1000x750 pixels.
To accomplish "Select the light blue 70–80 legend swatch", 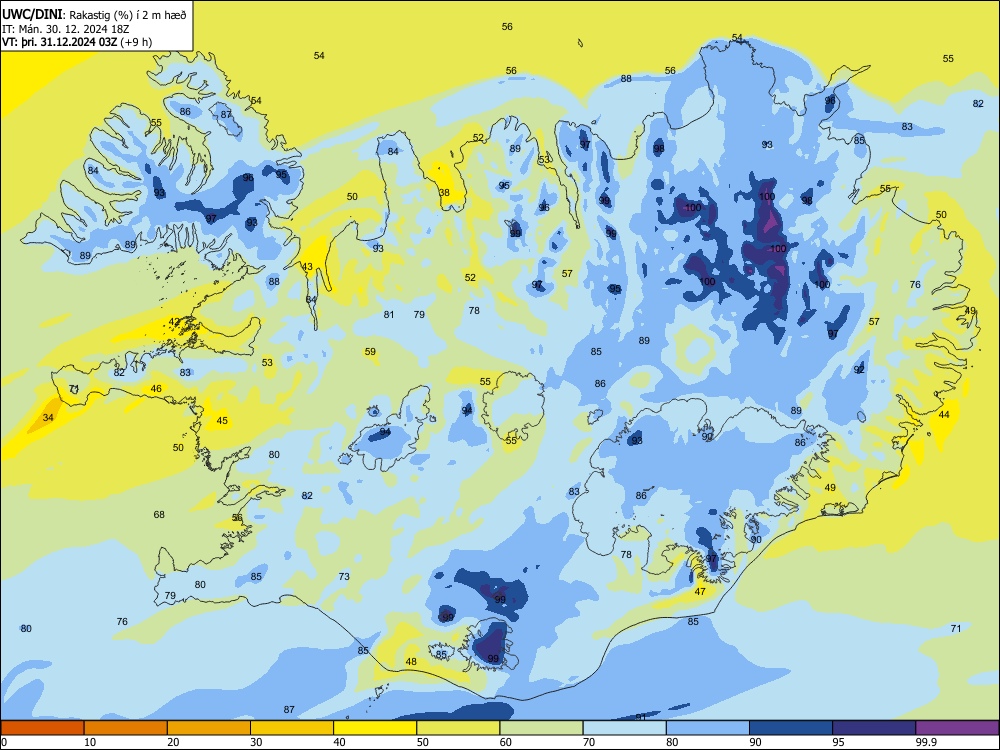I will [624, 728].
